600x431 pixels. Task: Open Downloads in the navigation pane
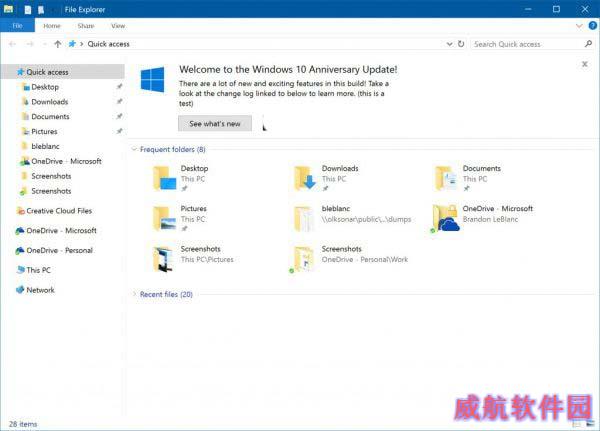coord(49,102)
